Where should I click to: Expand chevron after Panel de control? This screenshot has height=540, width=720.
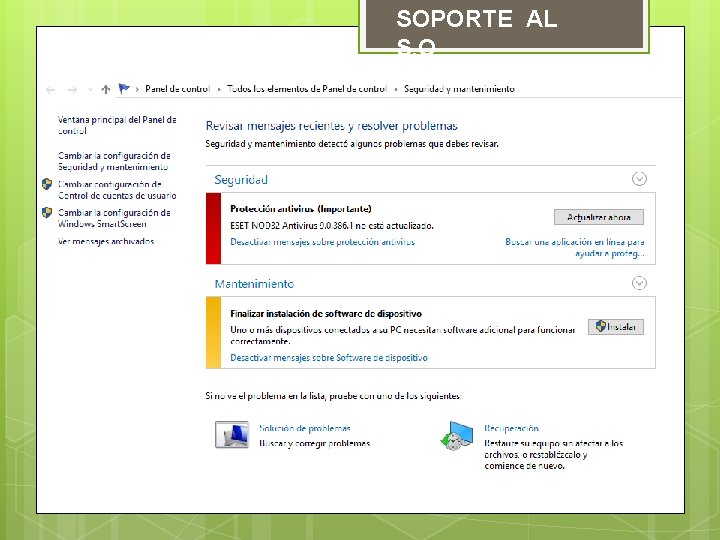click(x=219, y=90)
